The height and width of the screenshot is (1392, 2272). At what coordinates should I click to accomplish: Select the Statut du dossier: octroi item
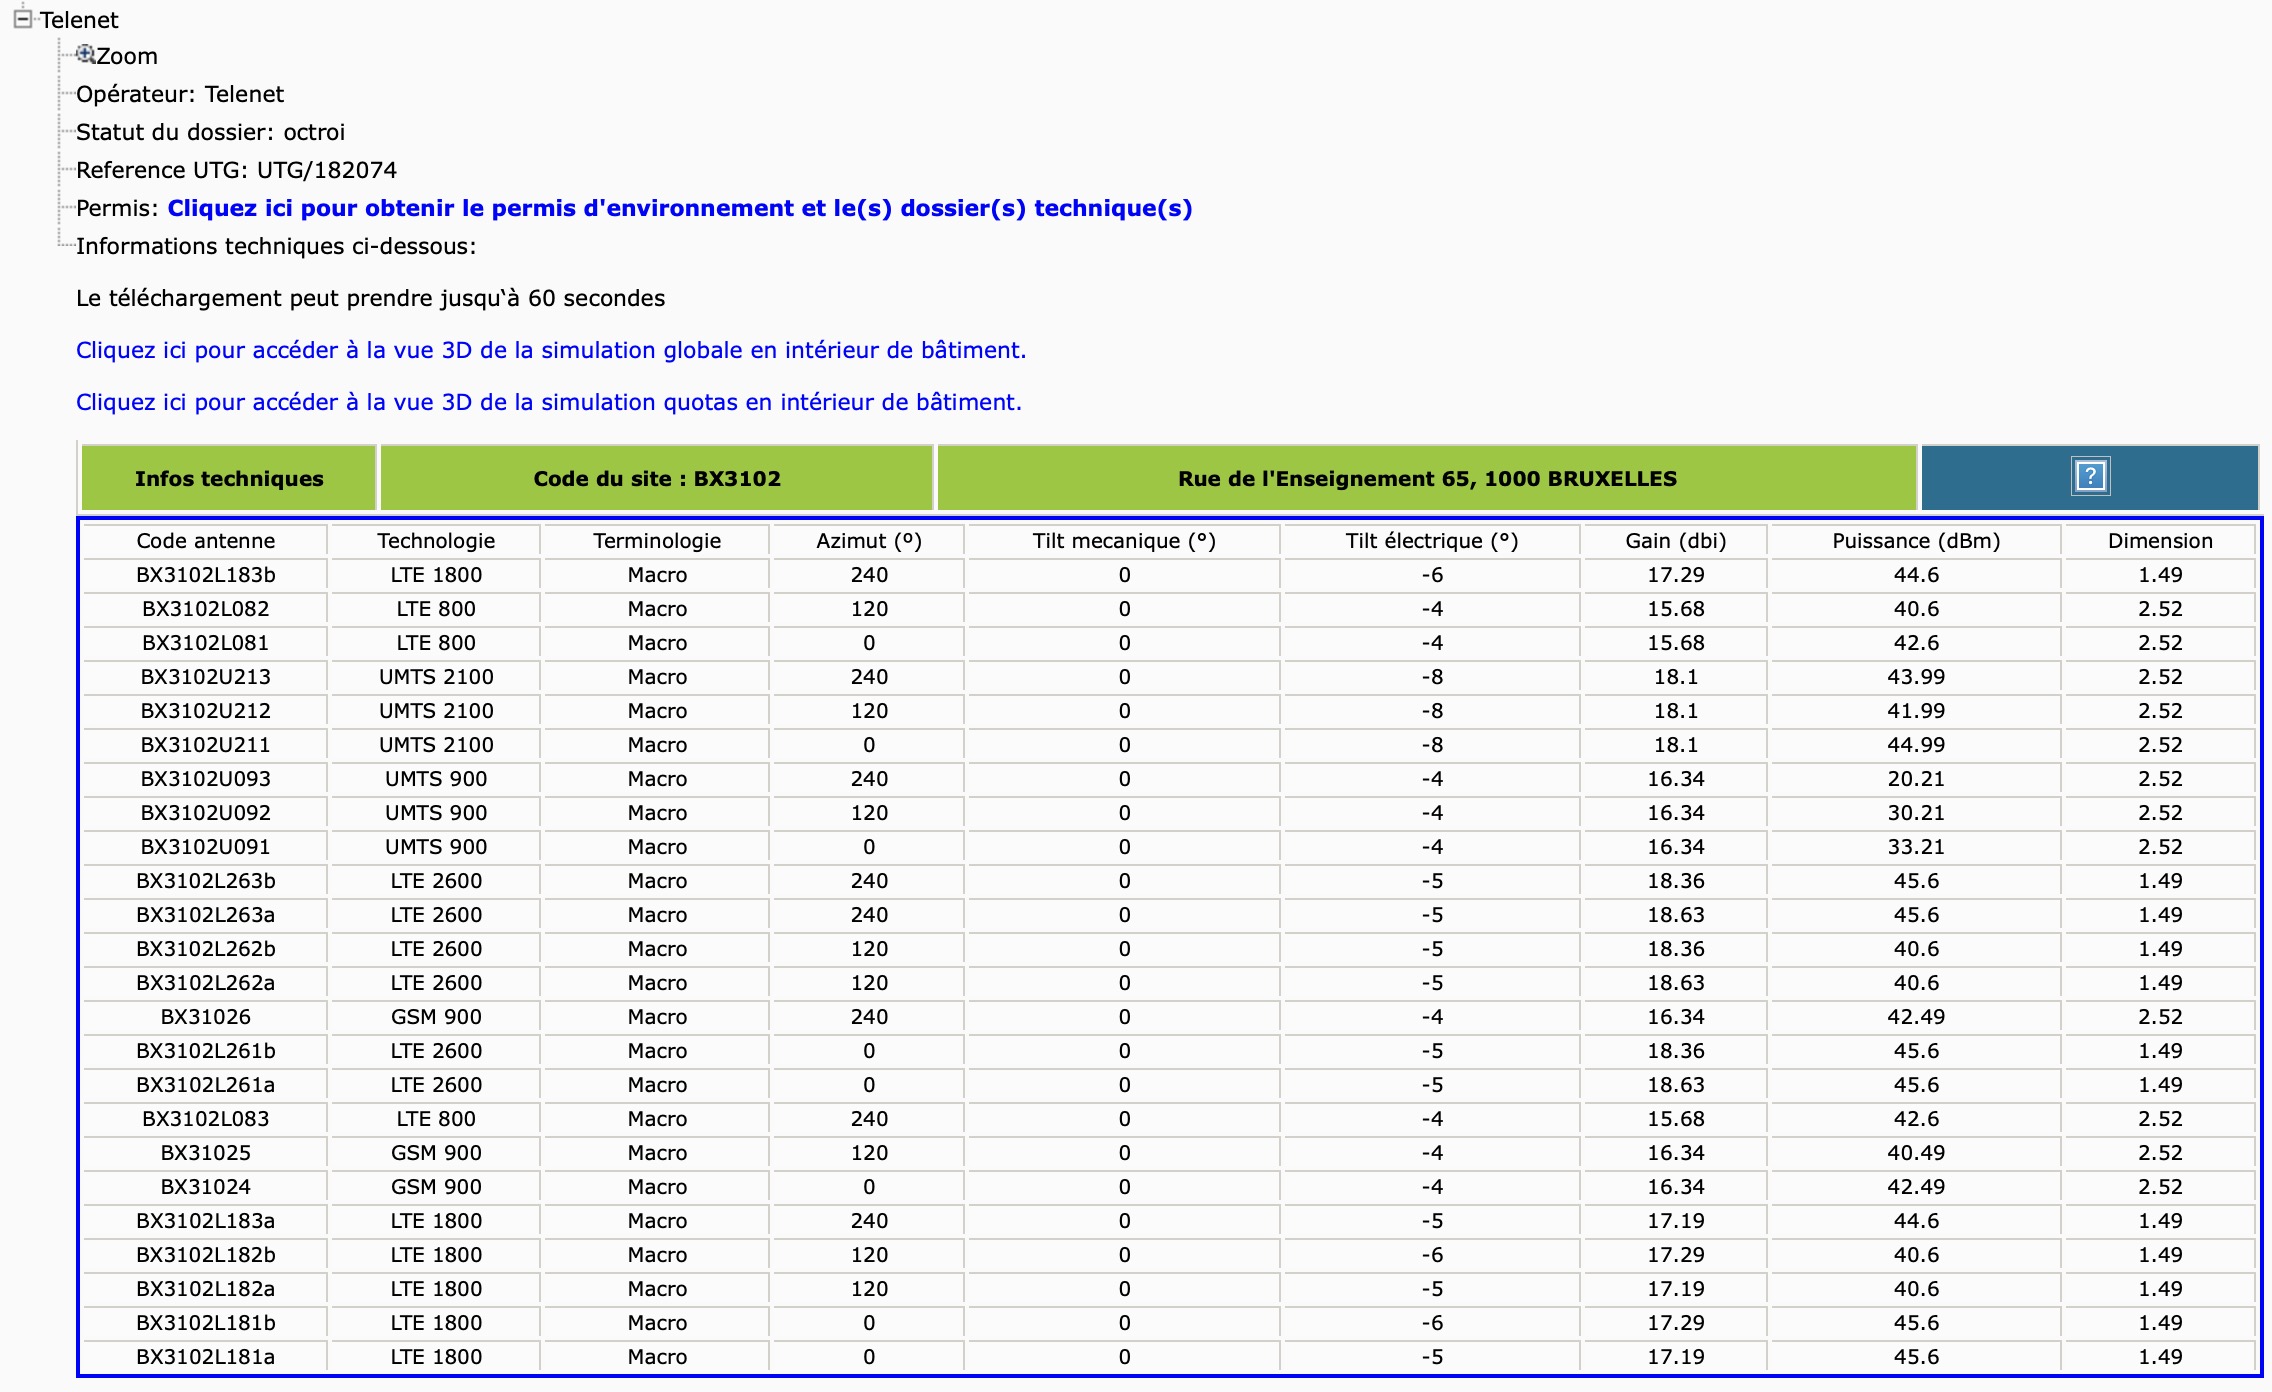tap(210, 132)
